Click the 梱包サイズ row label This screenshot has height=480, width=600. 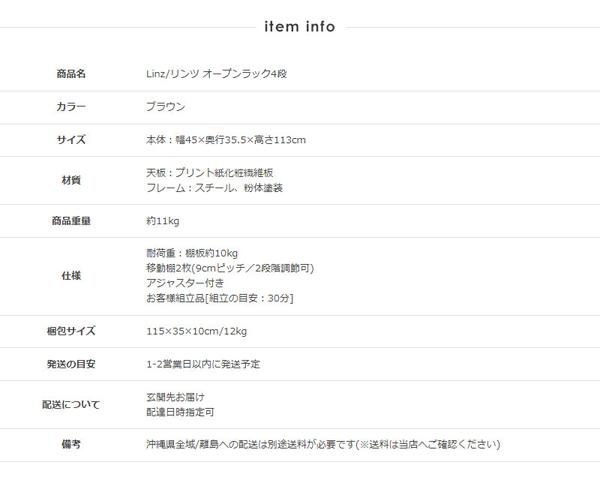[x=71, y=329]
